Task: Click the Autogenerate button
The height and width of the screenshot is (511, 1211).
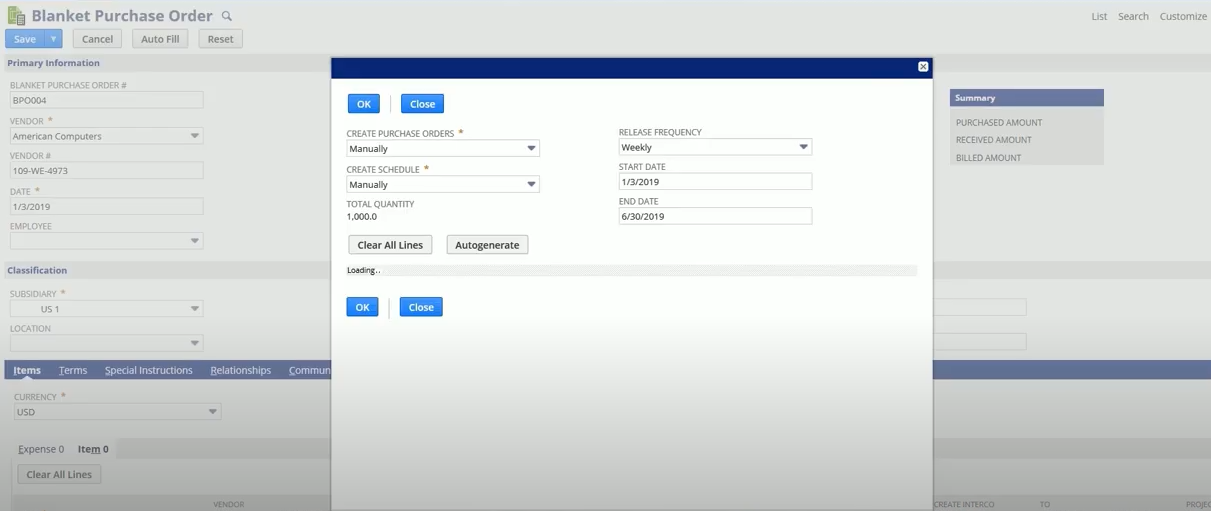Action: click(x=487, y=245)
